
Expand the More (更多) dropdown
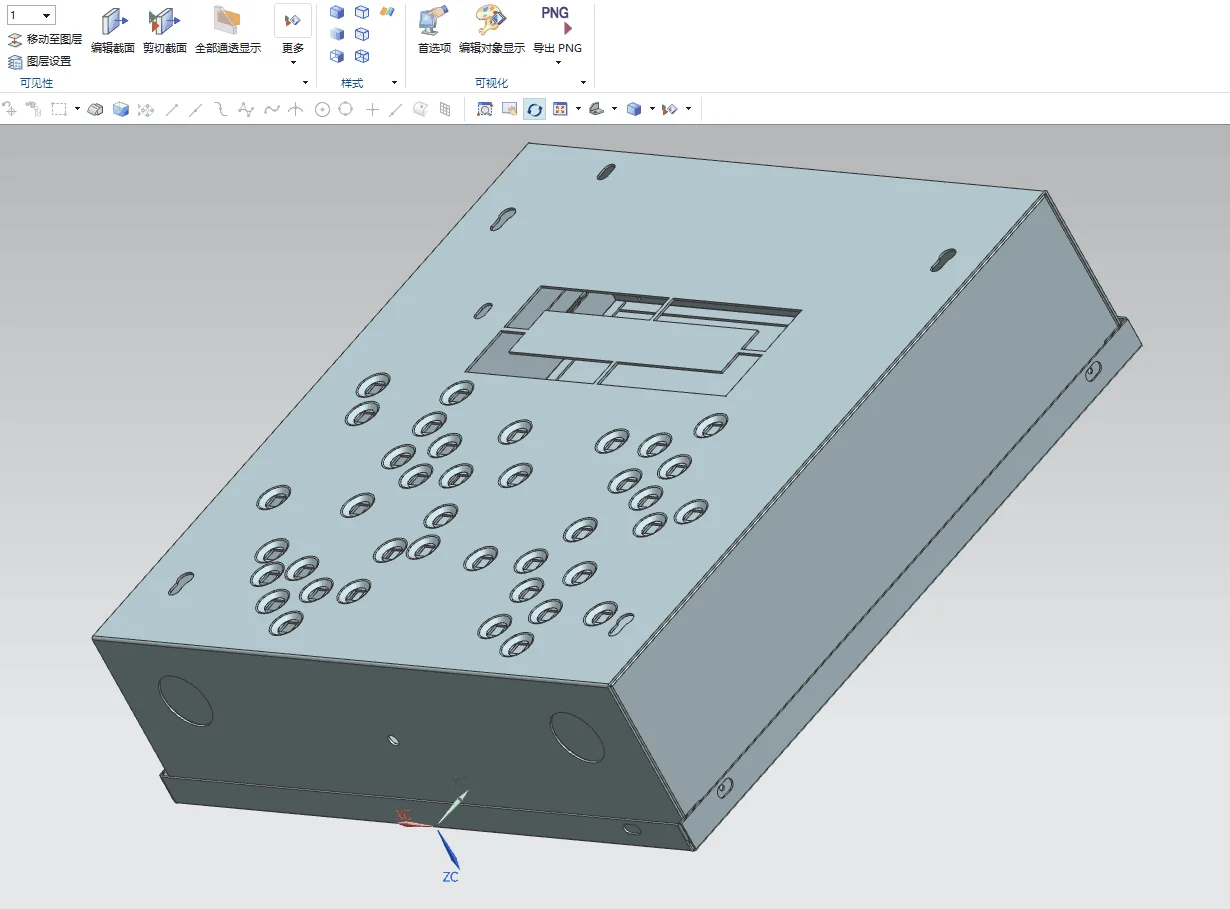pyautogui.click(x=293, y=62)
